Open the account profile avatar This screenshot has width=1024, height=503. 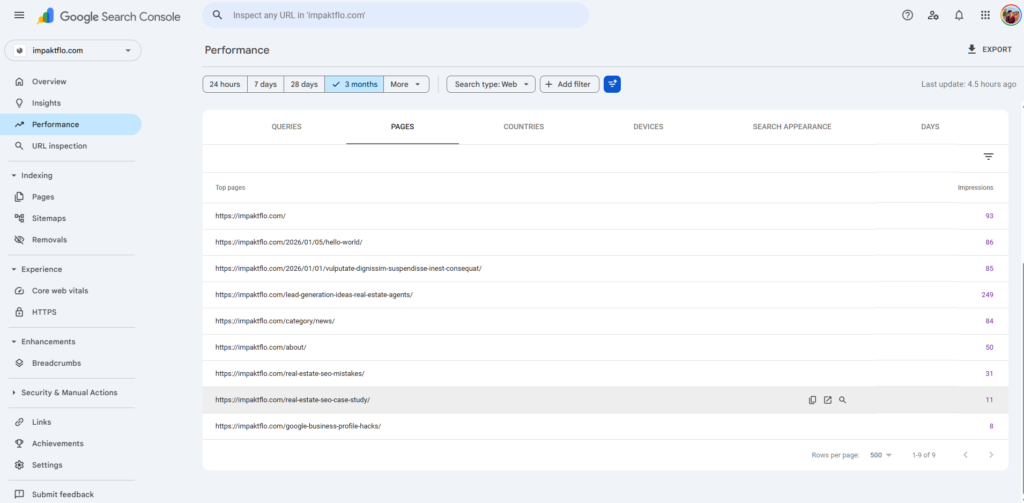coord(1010,15)
